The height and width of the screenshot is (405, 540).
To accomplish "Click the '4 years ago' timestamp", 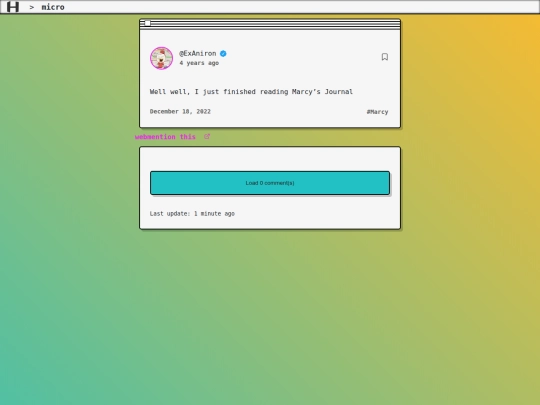I will pos(199,63).
